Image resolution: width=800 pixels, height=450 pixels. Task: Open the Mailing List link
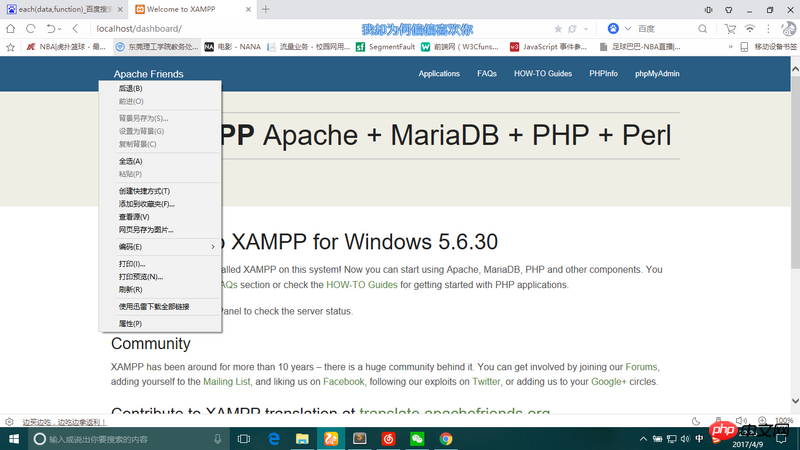227,382
